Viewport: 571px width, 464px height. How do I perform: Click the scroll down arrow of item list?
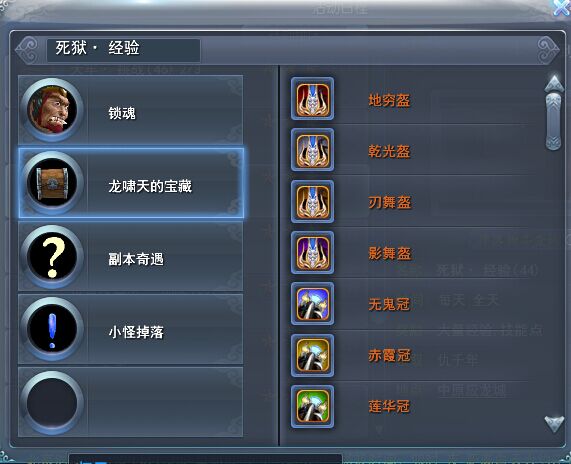pos(554,424)
